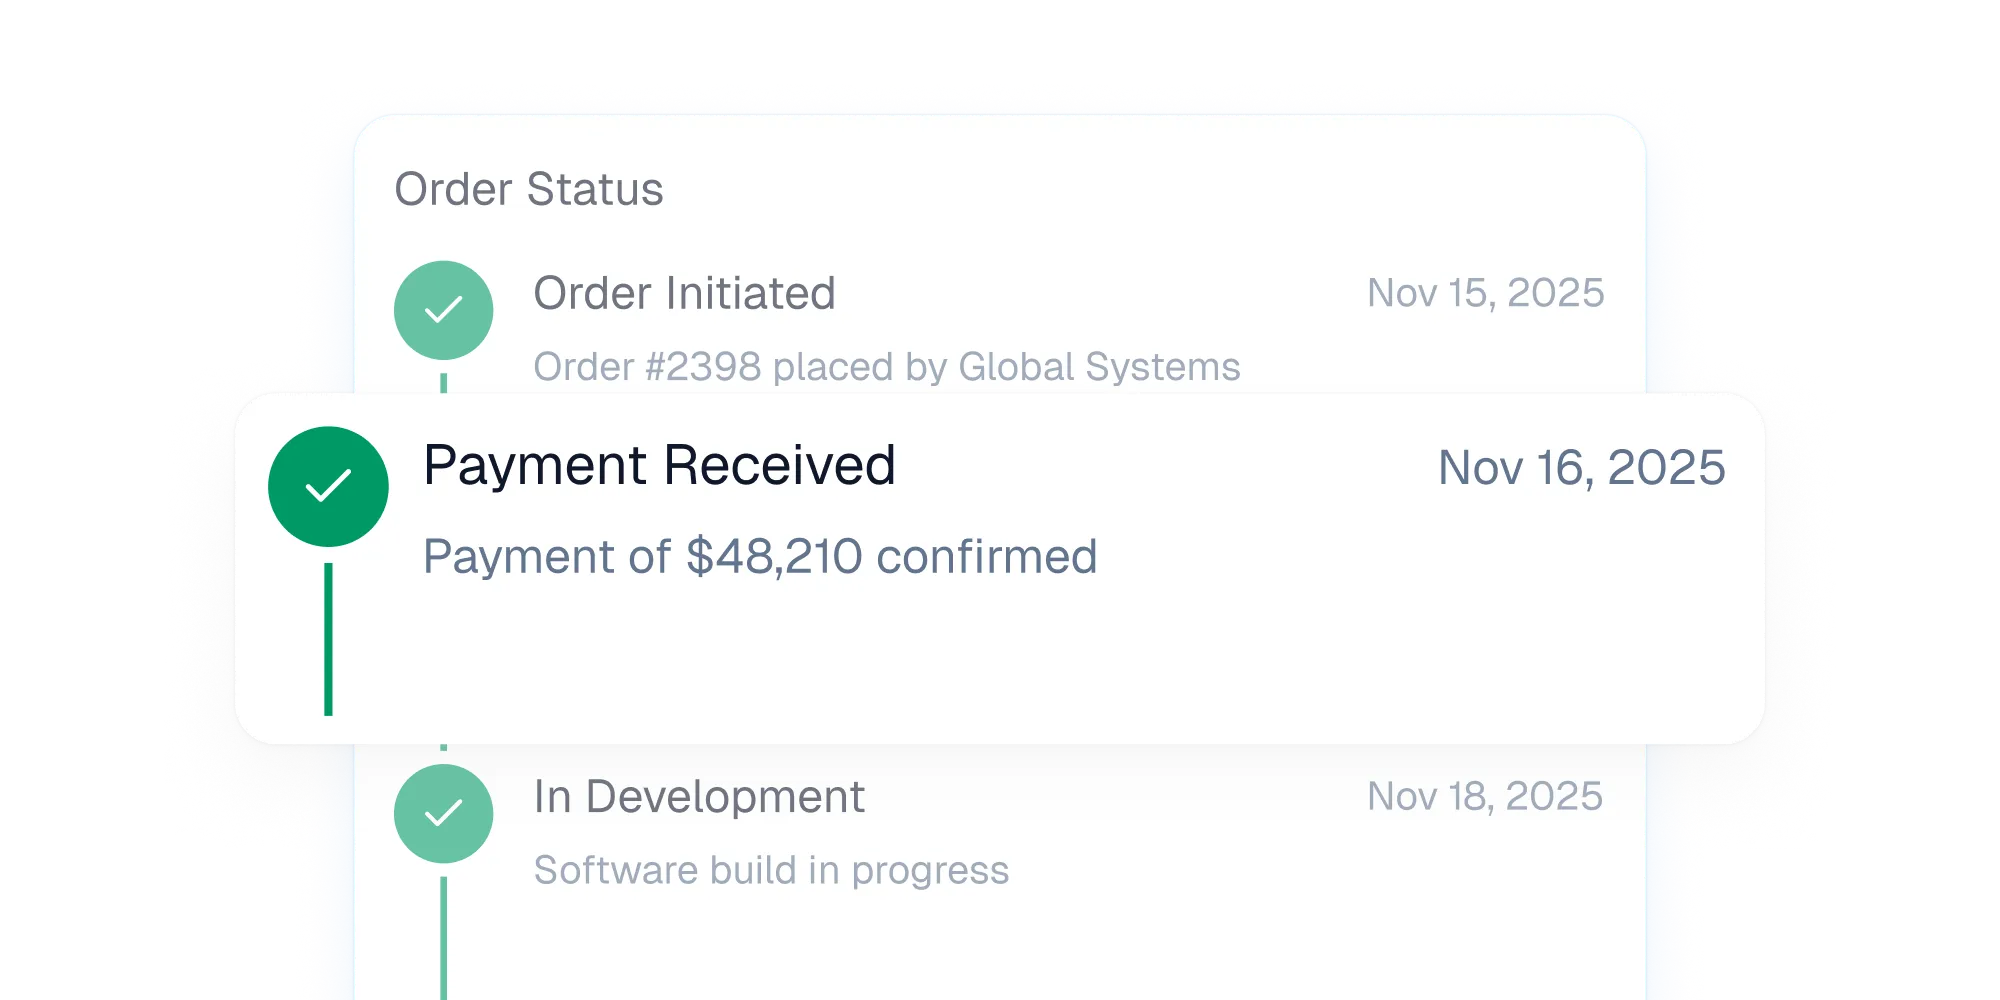
Task: Select the Order Status header tab
Action: click(530, 188)
